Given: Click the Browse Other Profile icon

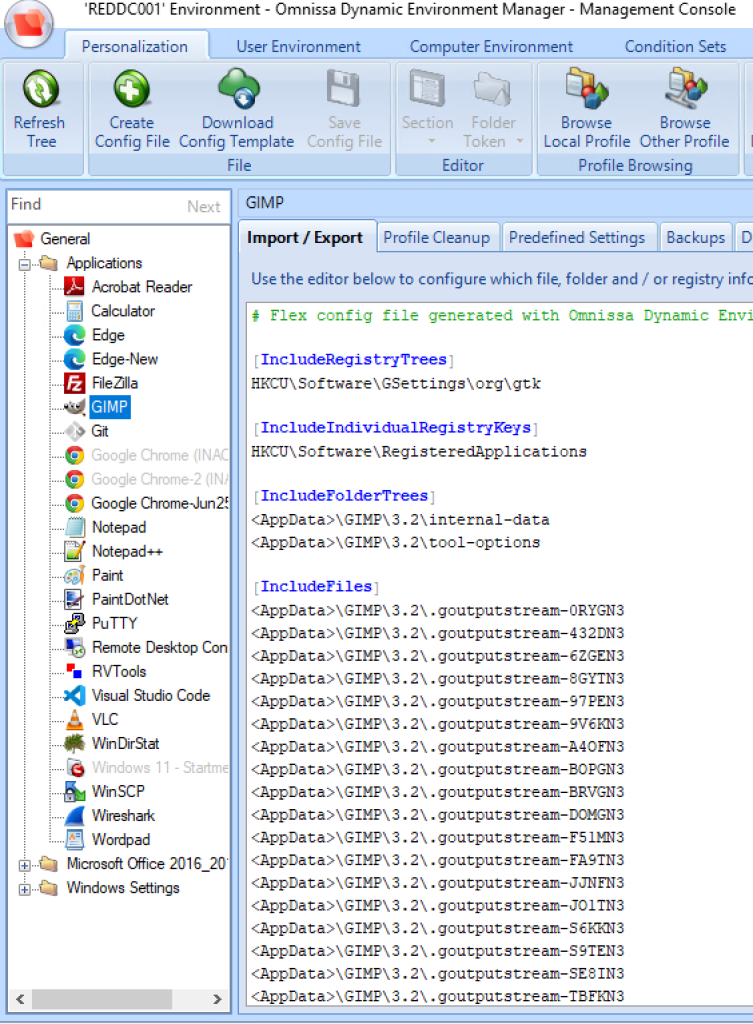Looking at the screenshot, I should (x=685, y=89).
